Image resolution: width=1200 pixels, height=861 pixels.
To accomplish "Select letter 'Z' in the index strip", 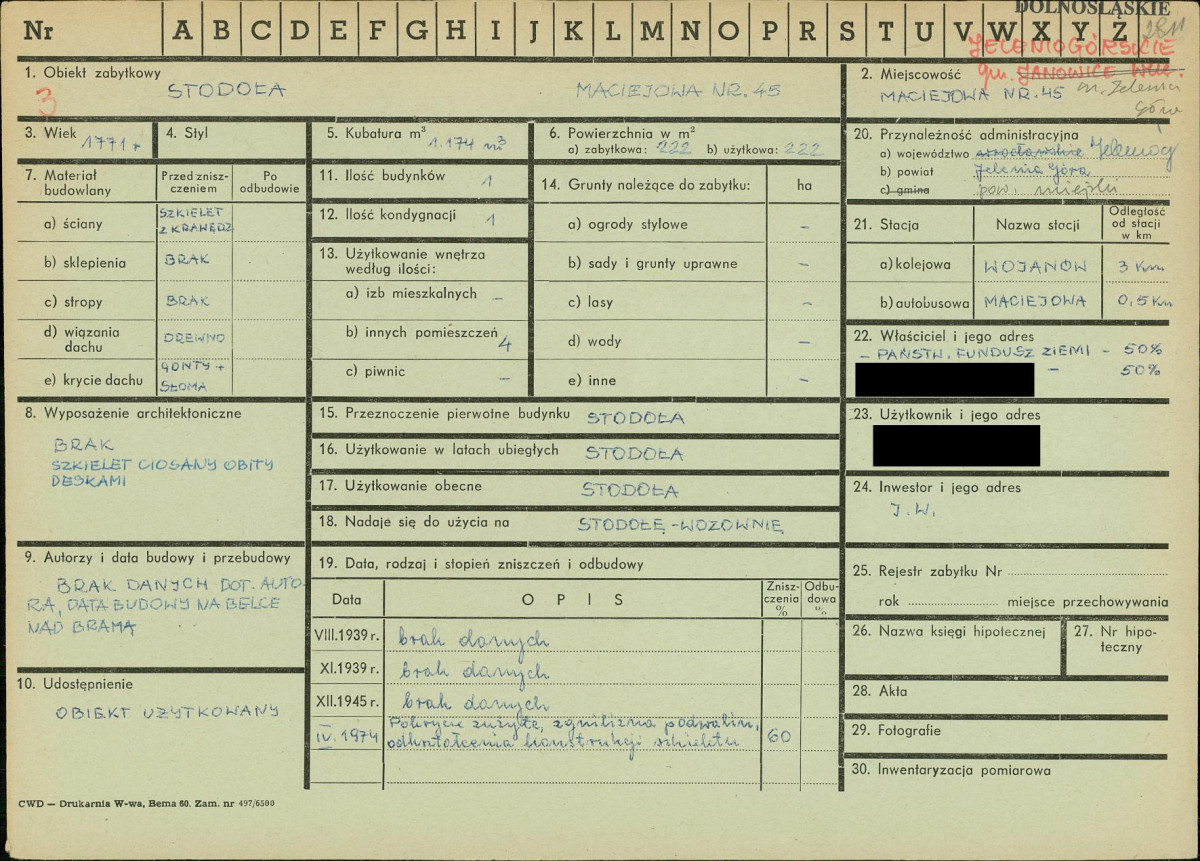I will coord(1118,31).
